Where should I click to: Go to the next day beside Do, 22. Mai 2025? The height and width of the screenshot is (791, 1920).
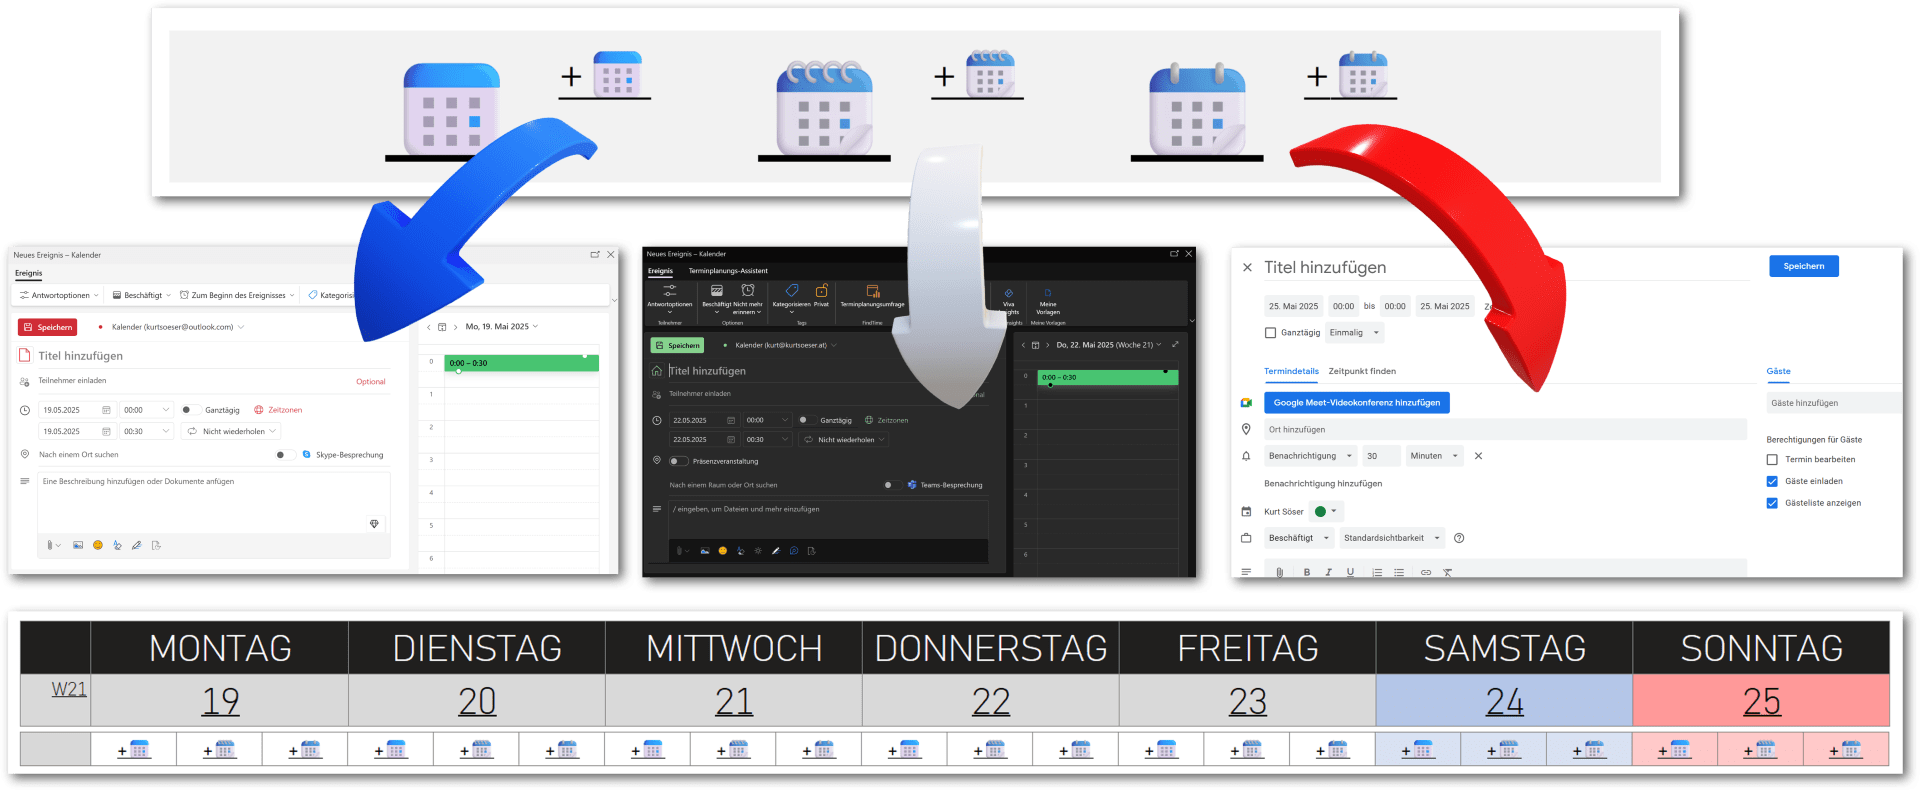(x=1047, y=345)
